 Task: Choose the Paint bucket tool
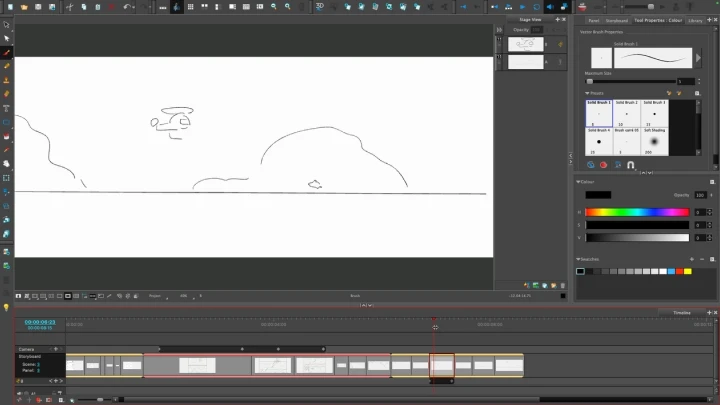tap(7, 135)
